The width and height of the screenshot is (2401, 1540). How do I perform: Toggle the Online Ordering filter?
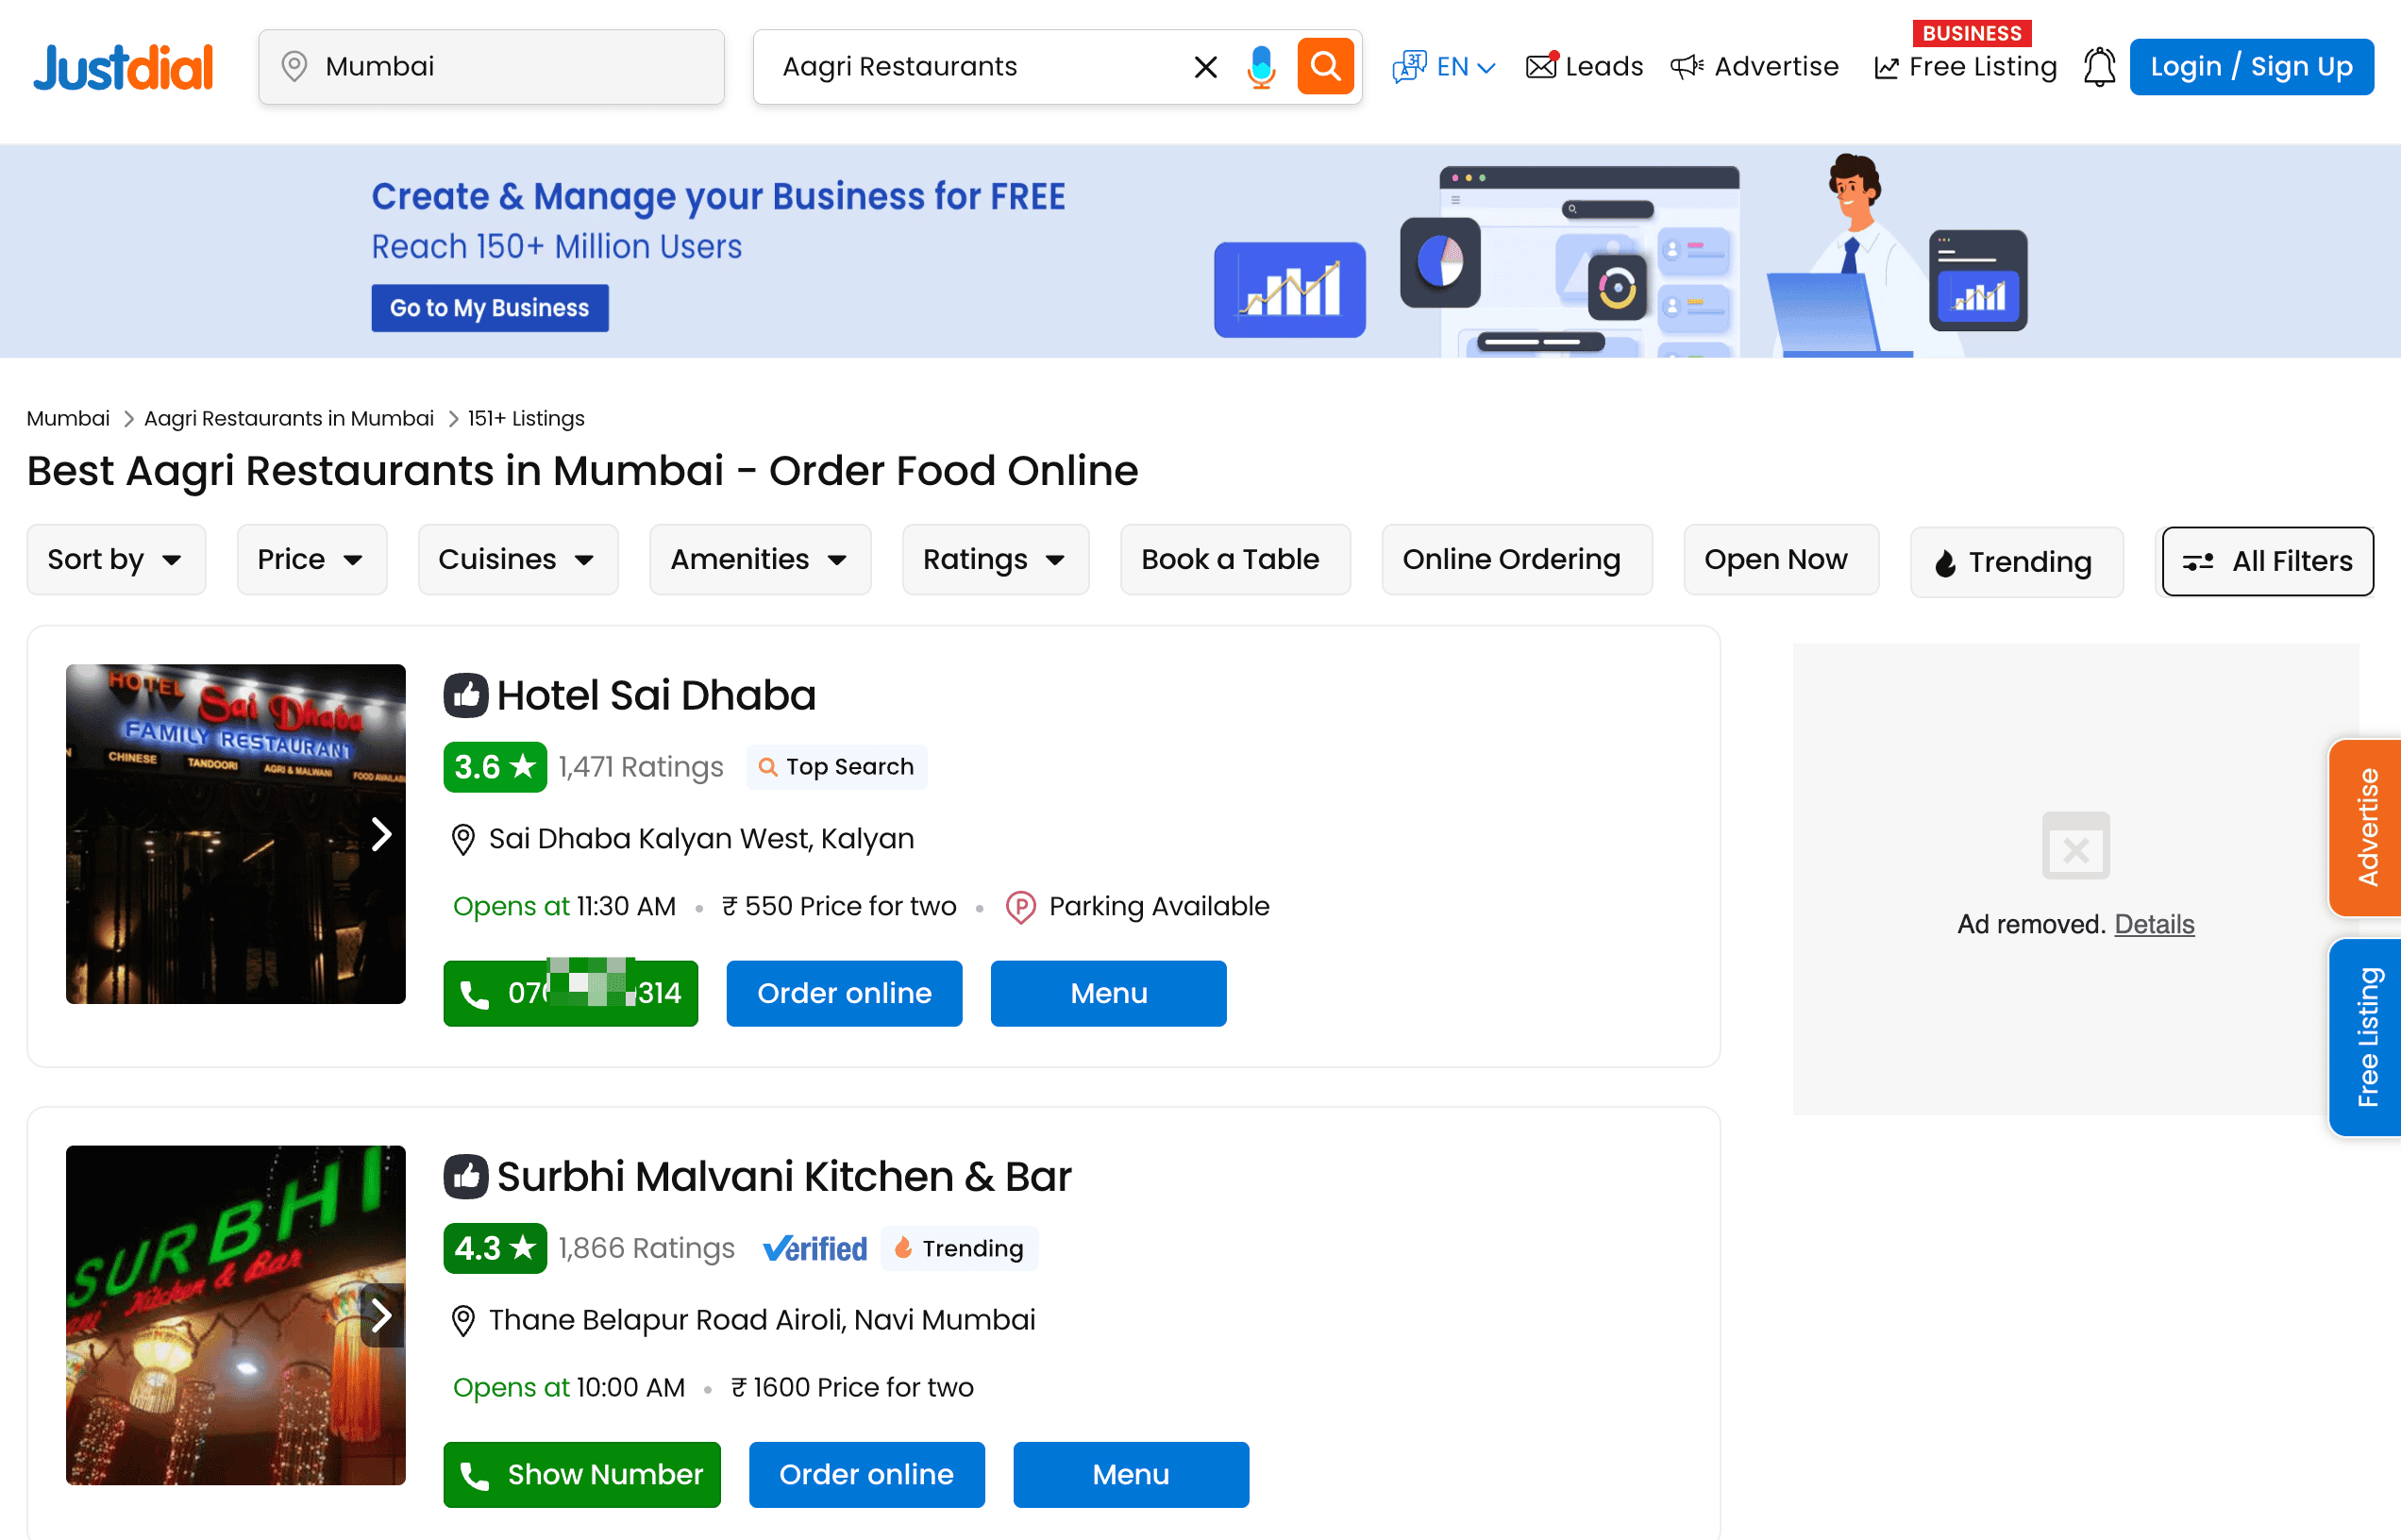click(x=1515, y=559)
